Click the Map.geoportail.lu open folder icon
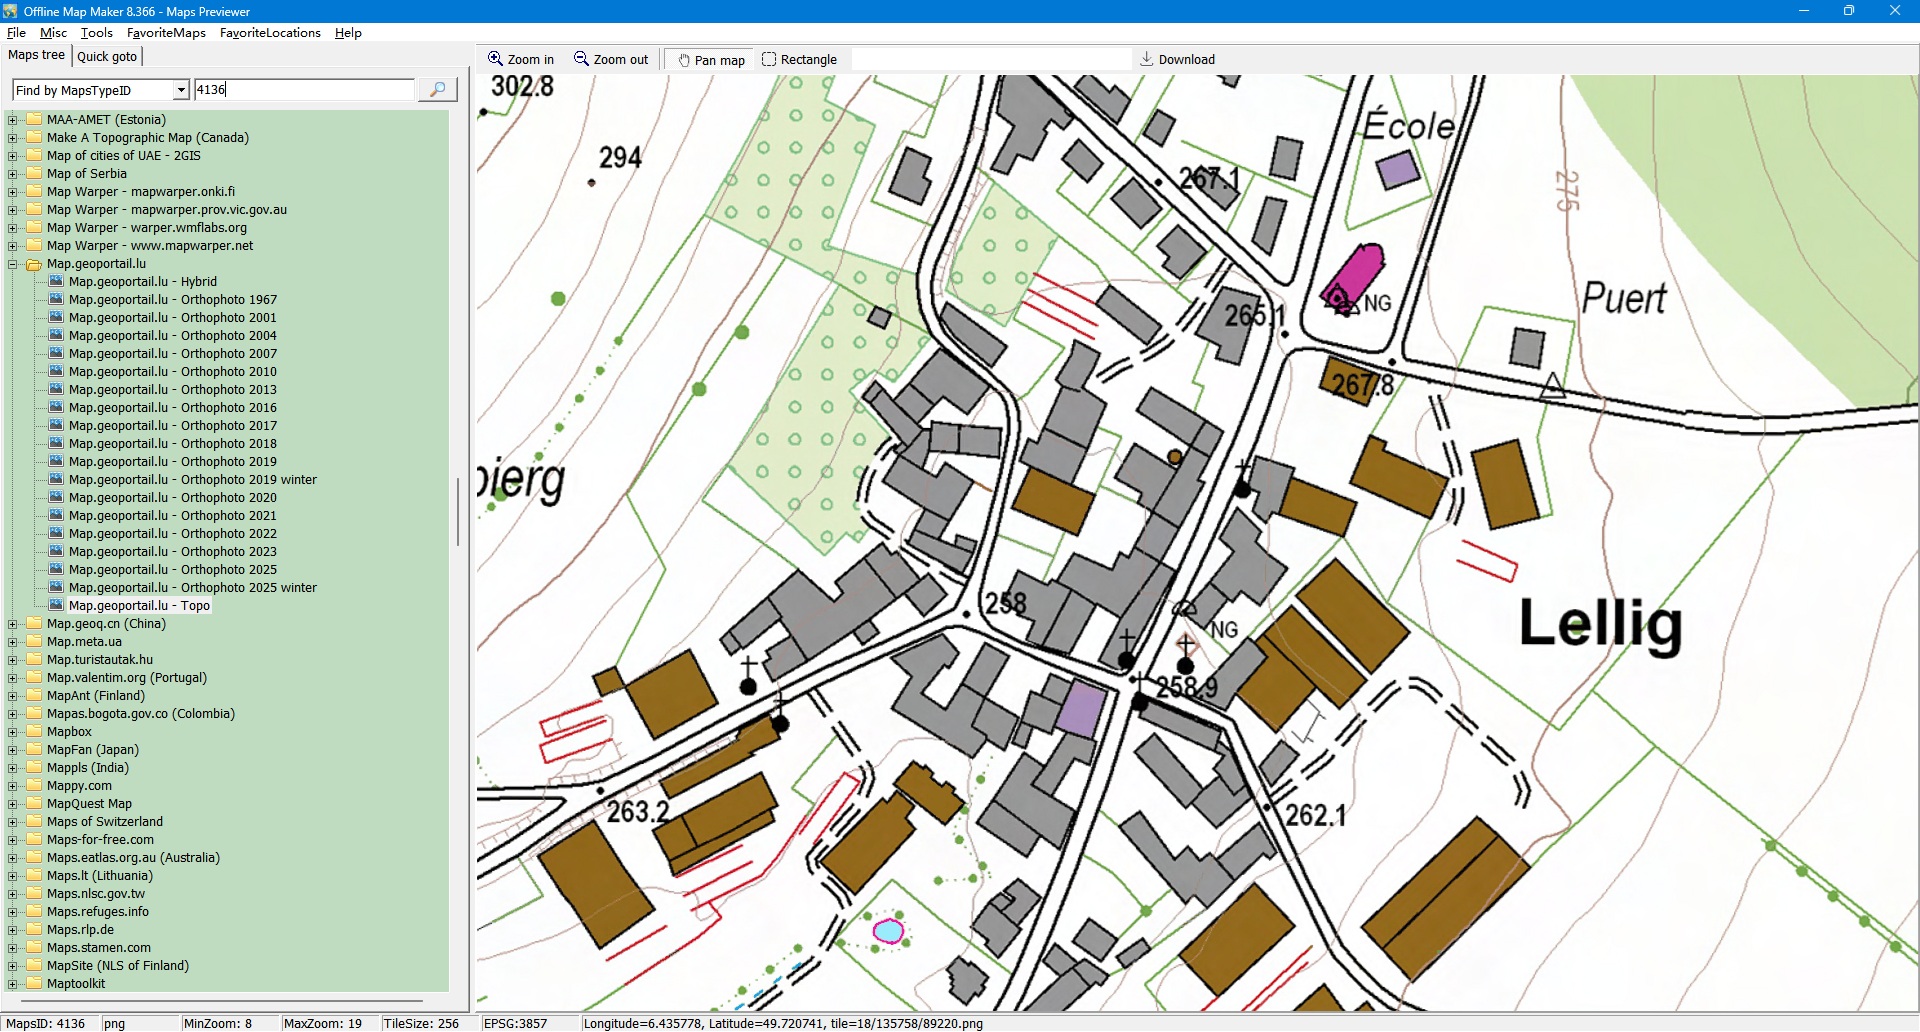Viewport: 1920px width, 1032px height. coord(34,265)
